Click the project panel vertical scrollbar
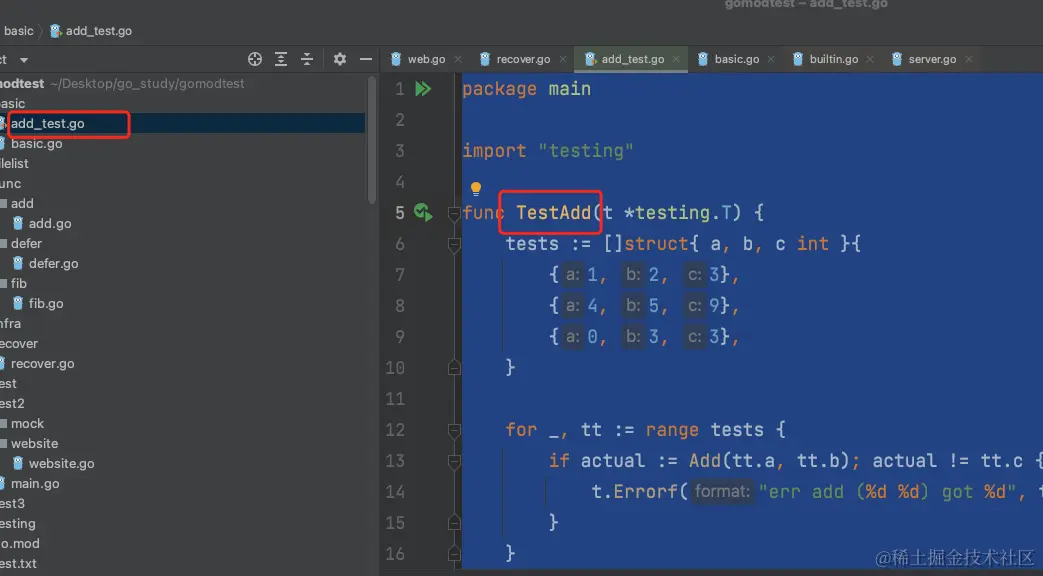The image size is (1043, 576). (x=372, y=140)
